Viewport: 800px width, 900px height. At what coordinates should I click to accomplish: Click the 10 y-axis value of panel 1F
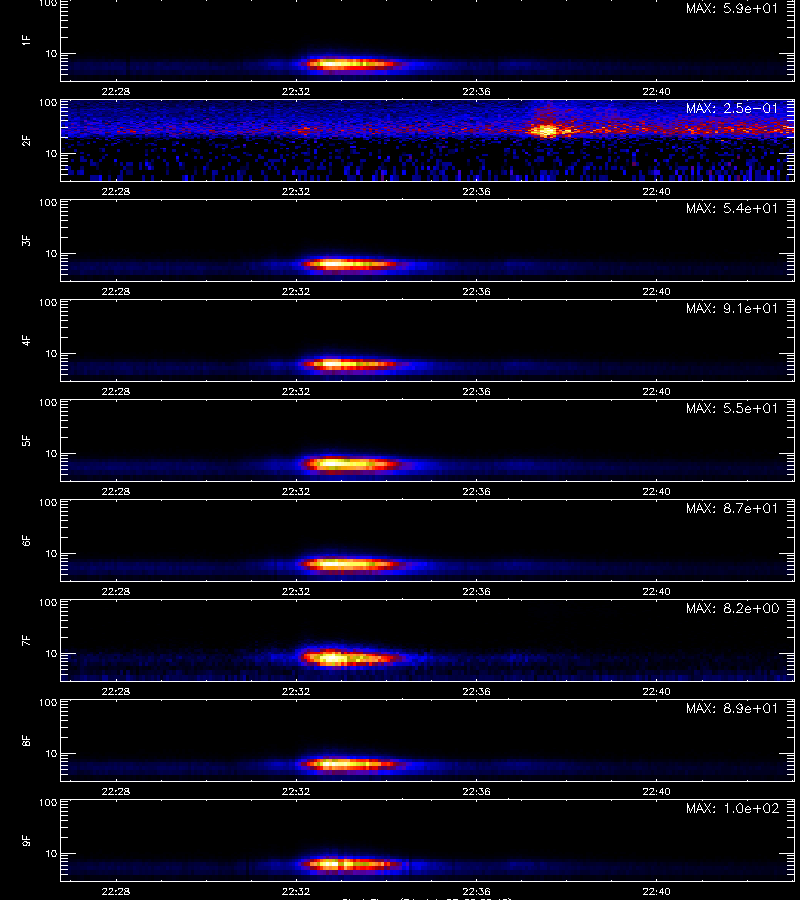pos(51,54)
